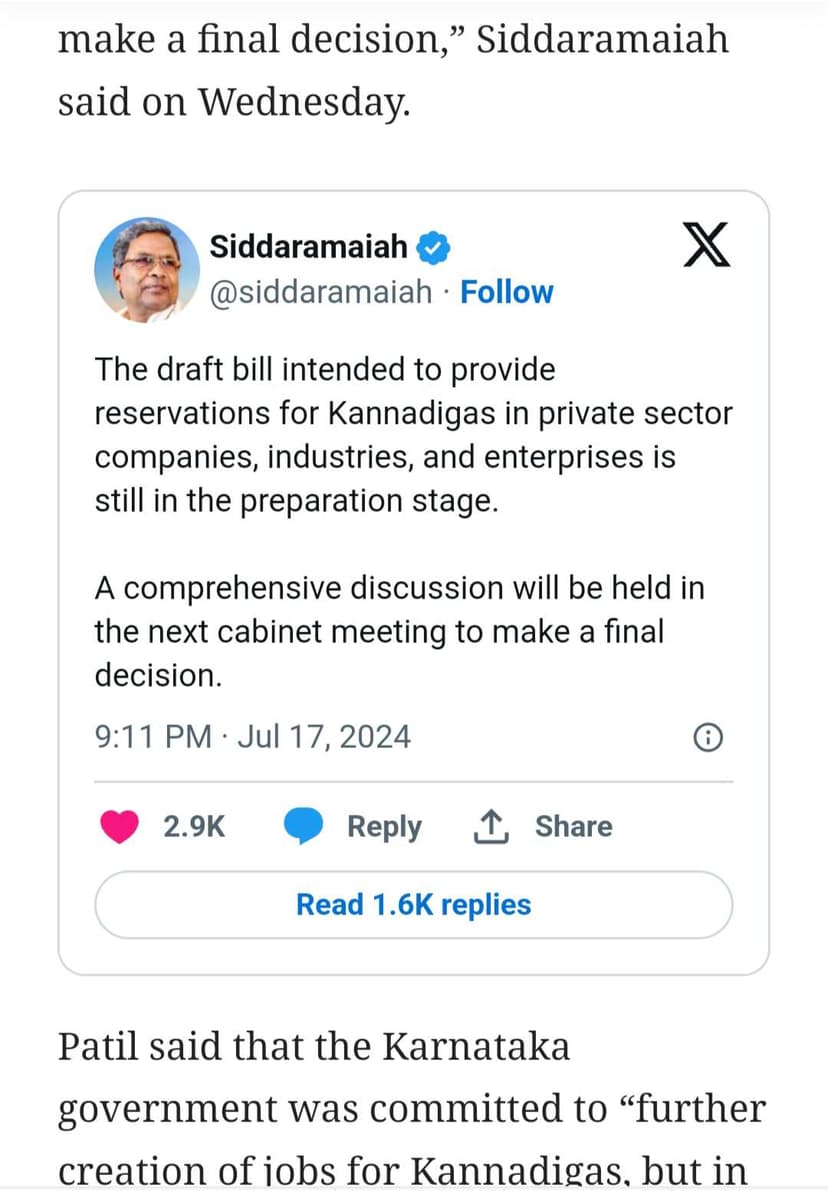Follow the @siddaramaiah account
The image size is (828, 1191).
[x=506, y=292]
